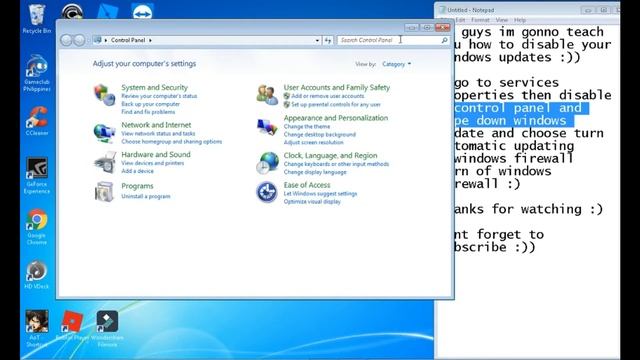Viewport: 640px width, 360px height.
Task: Open Appearance and Personalization category link
Action: point(336,118)
